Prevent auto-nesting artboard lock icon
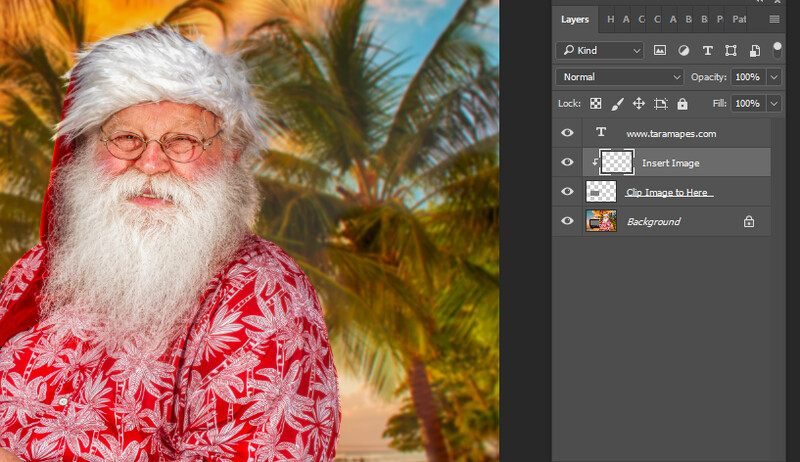The image size is (800, 462). click(661, 104)
